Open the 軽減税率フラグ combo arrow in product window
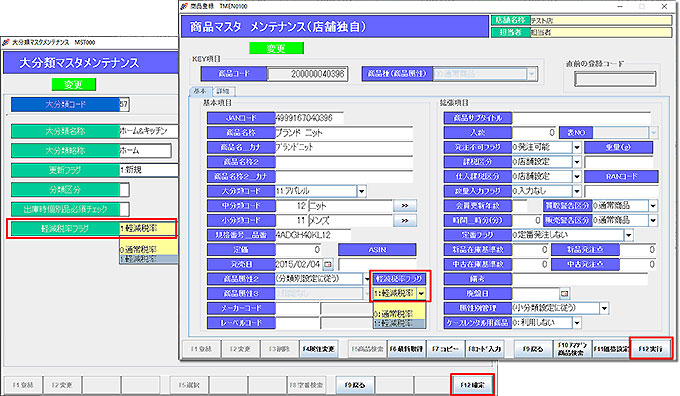 pyautogui.click(x=421, y=294)
